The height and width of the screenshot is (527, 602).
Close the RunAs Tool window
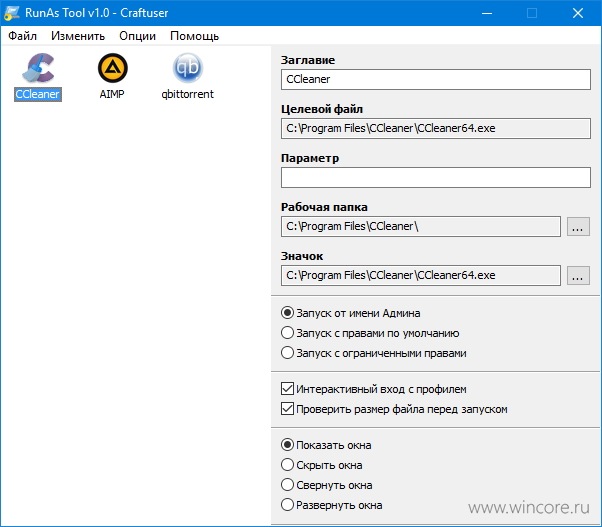point(578,13)
